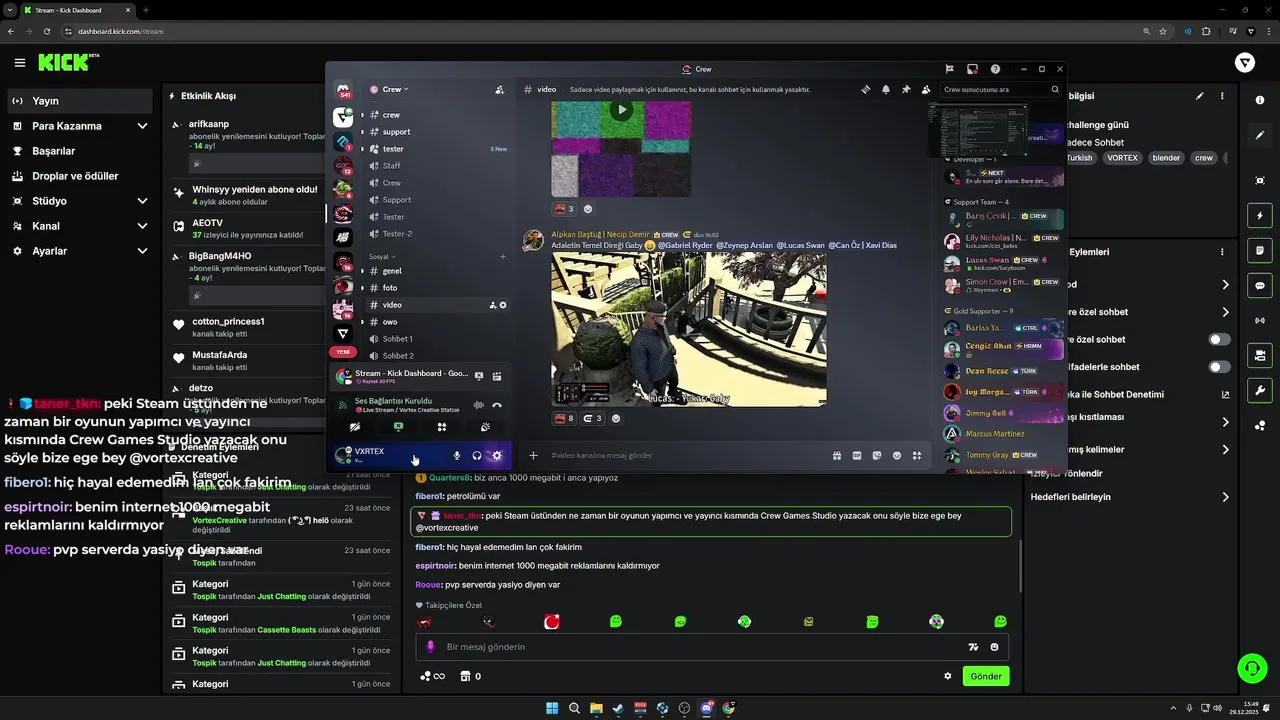
Task: Toggle the ifadelerle sohbet switch
Action: point(1219,367)
